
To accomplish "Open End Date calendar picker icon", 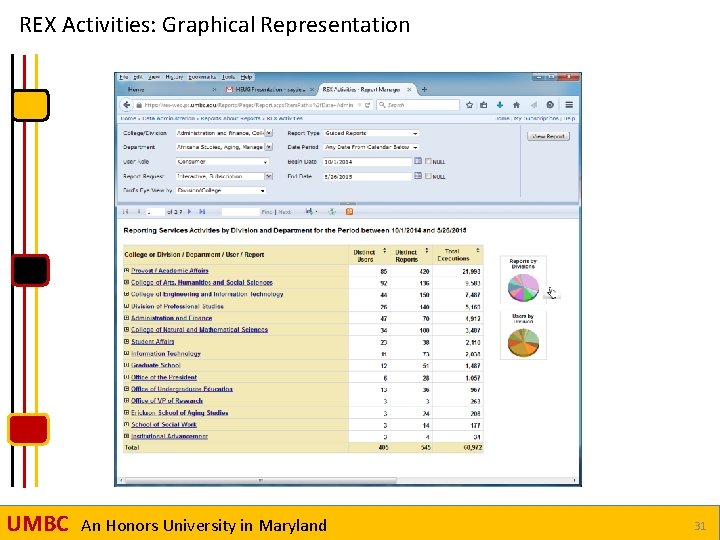I will point(418,176).
